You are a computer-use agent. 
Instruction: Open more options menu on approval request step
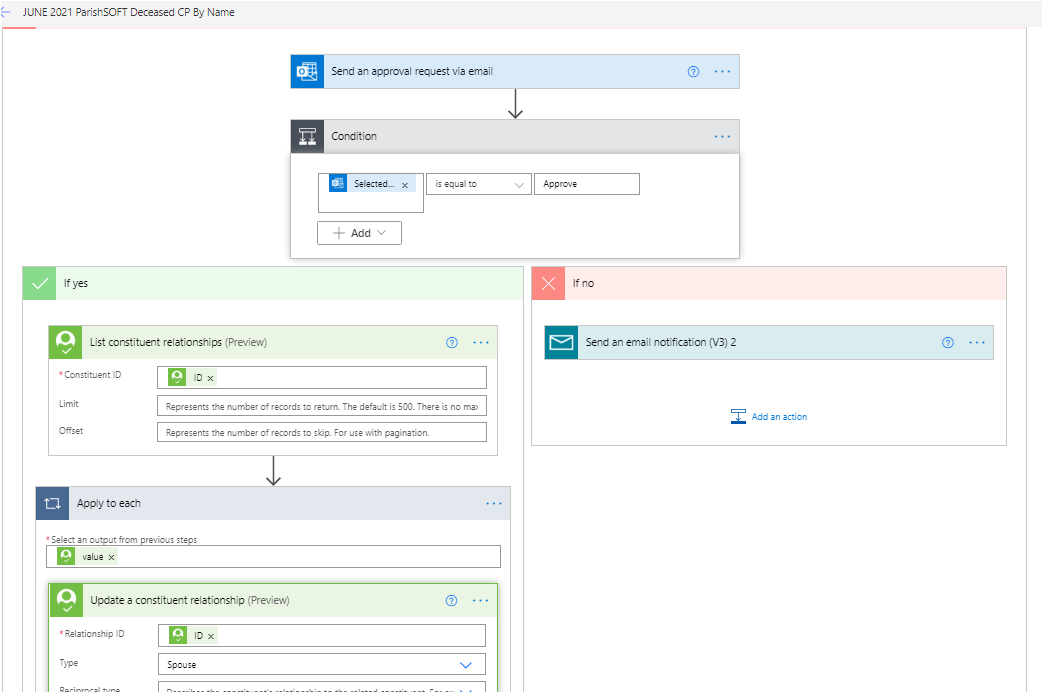tap(722, 71)
